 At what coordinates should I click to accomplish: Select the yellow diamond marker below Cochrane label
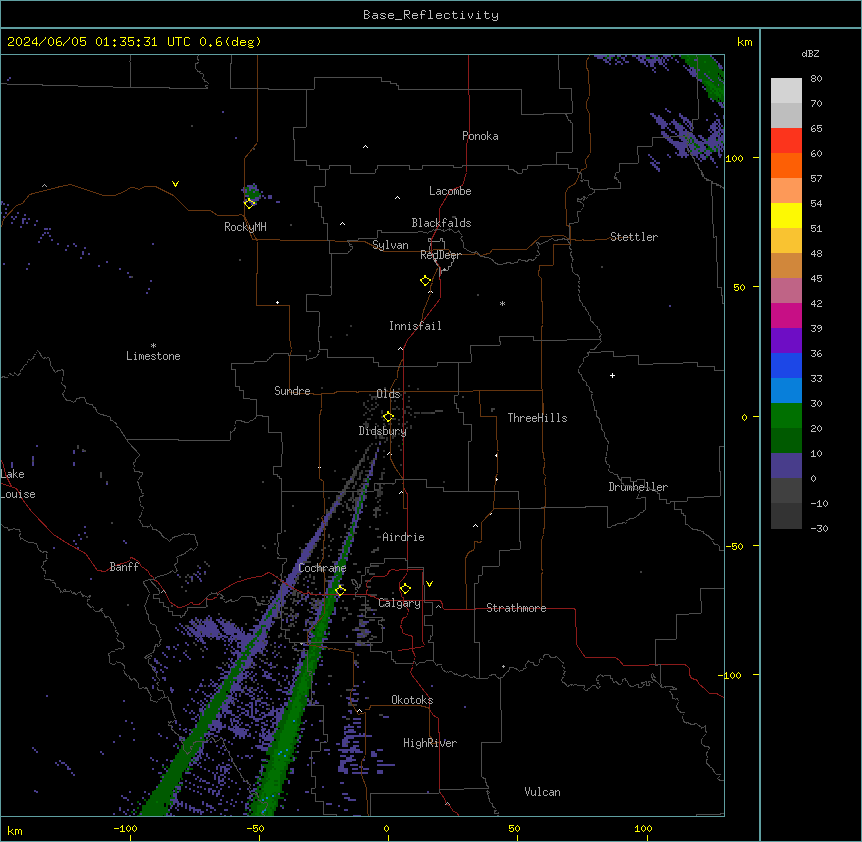(x=341, y=590)
